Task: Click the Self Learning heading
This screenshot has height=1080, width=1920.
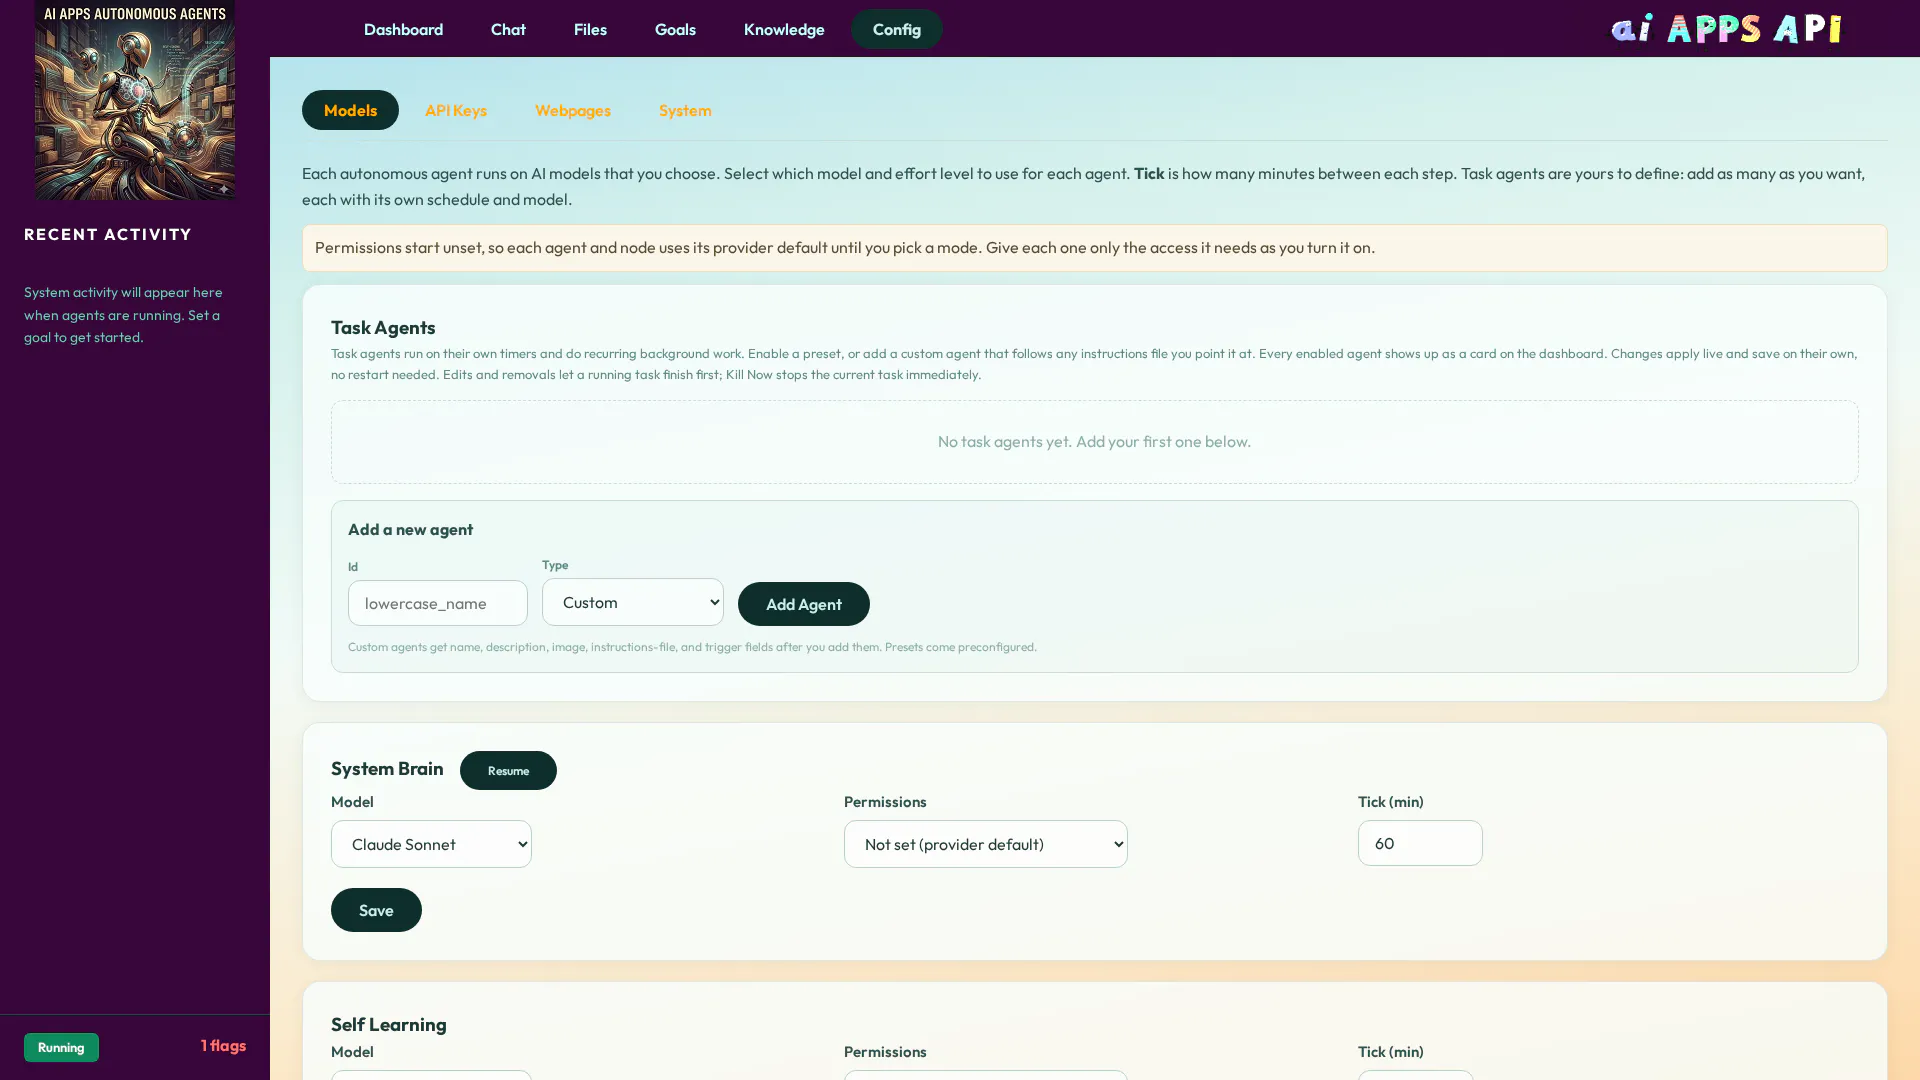Action: (389, 1024)
